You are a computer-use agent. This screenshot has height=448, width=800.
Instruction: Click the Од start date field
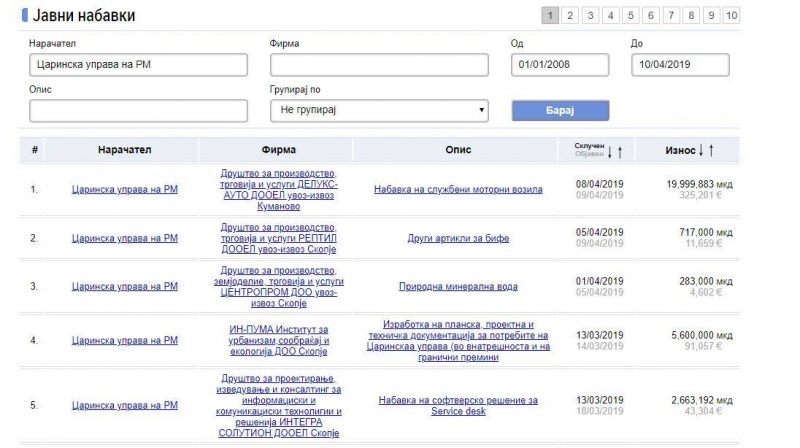coord(561,65)
